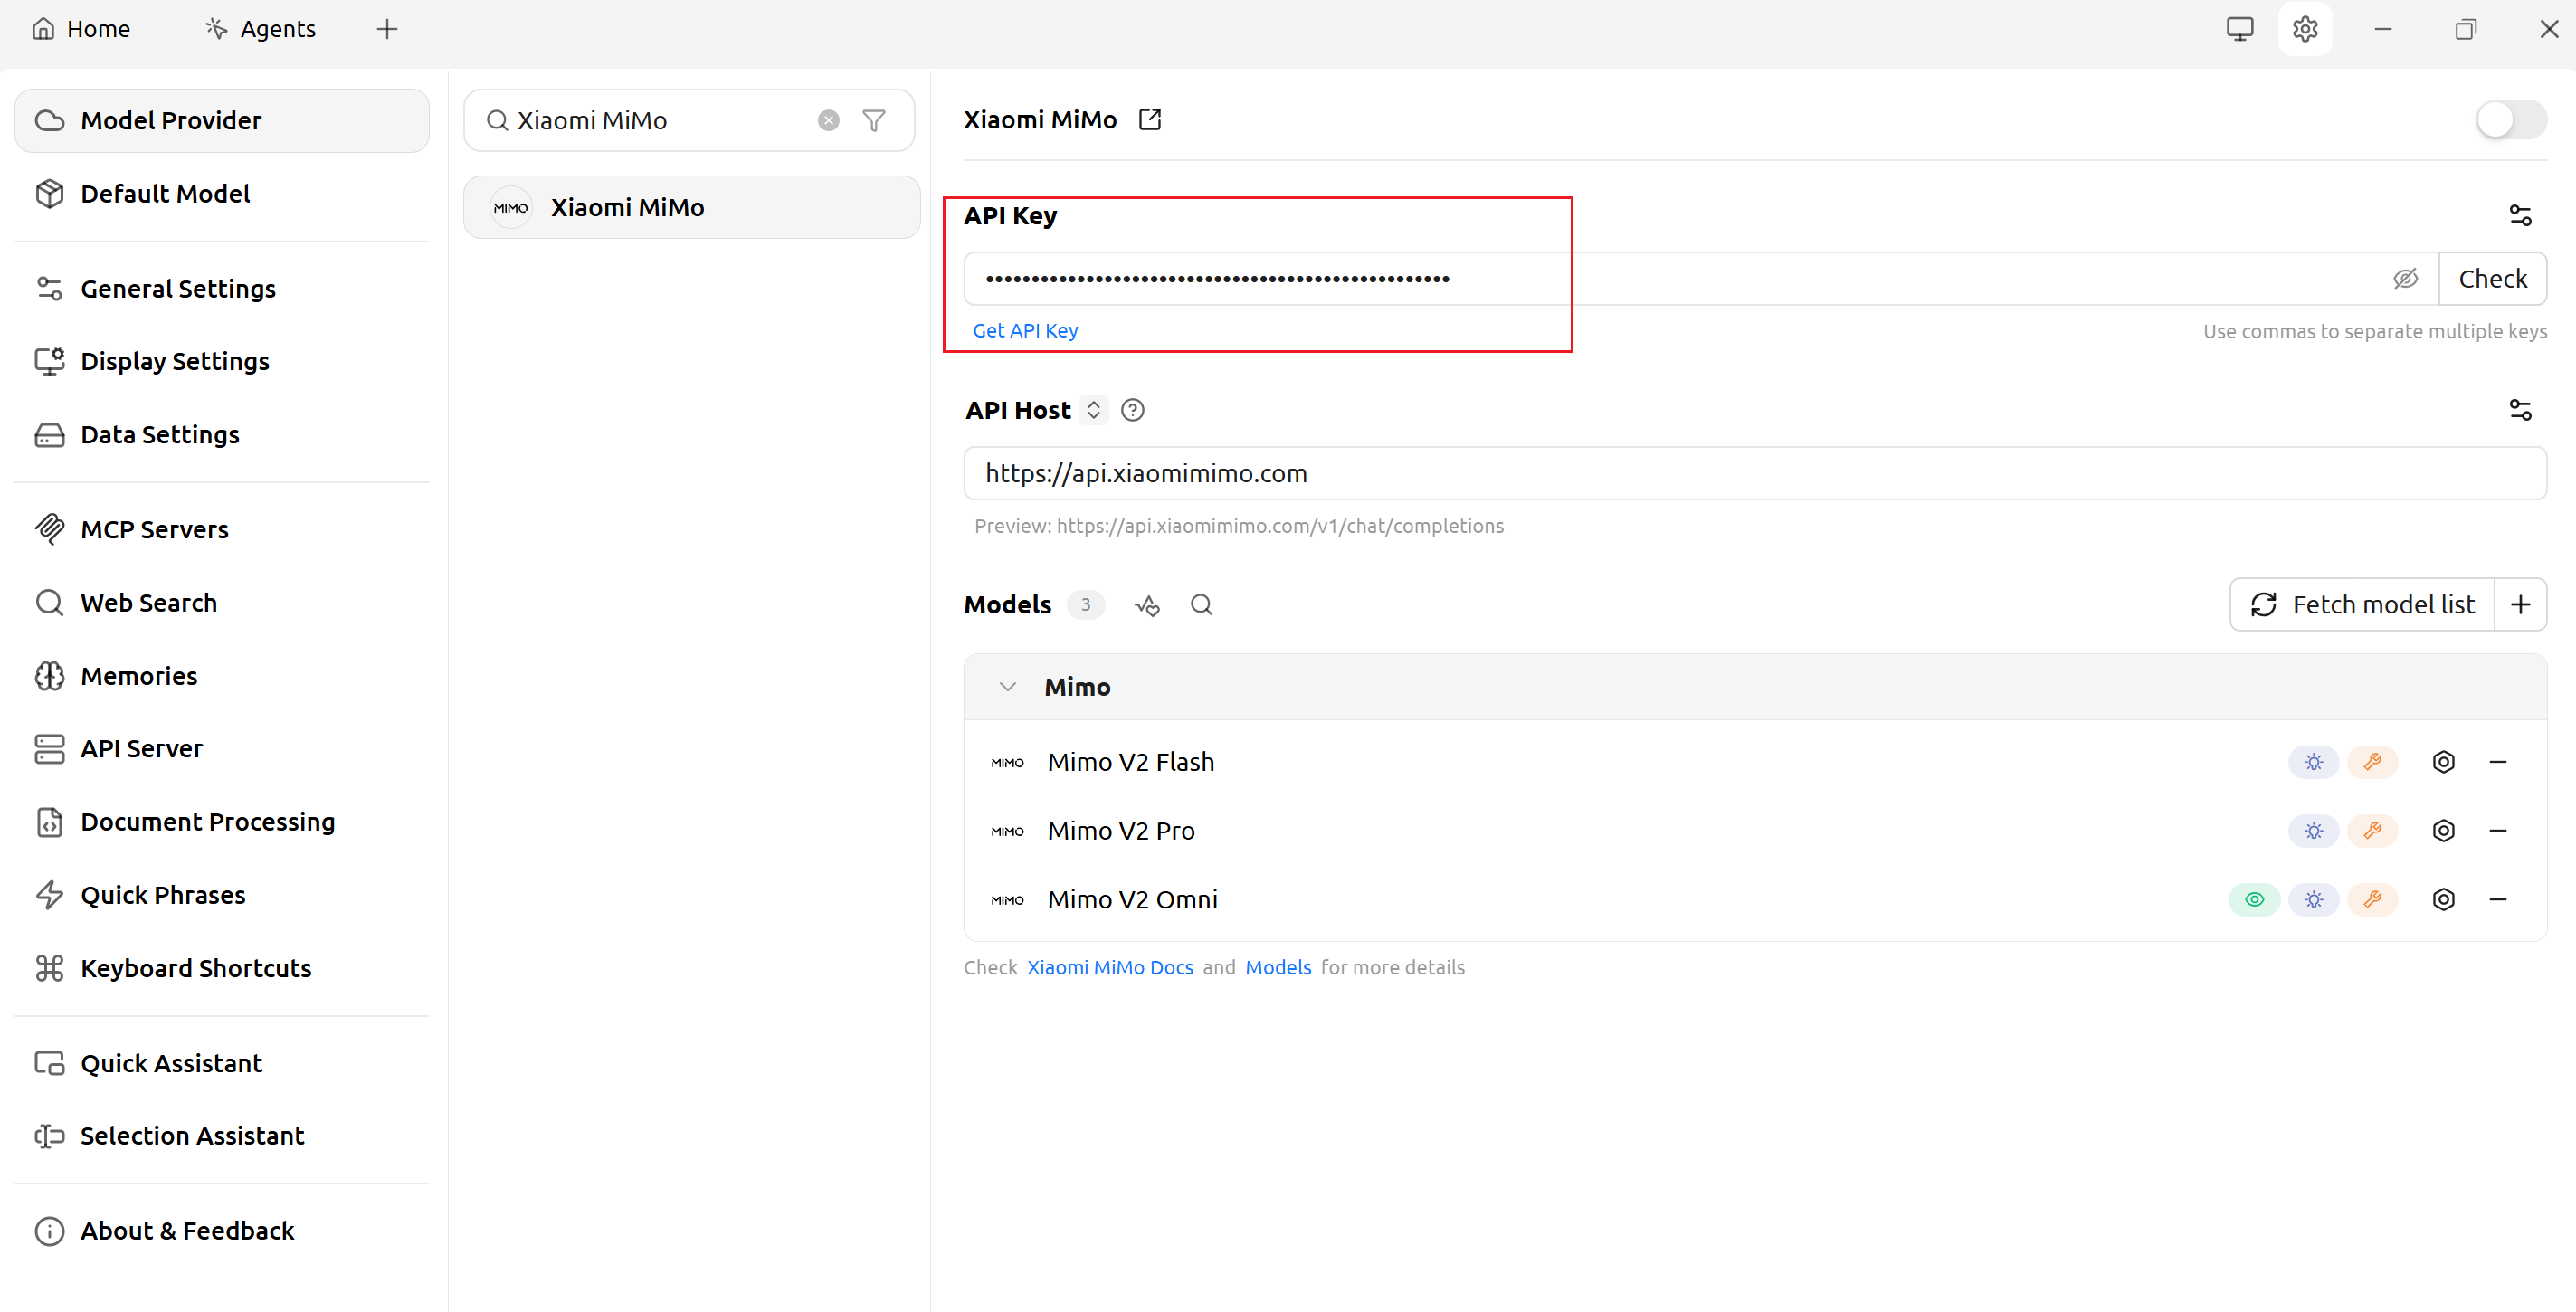This screenshot has width=2576, height=1312.
Task: Select the Mimo V2 Omni model row
Action: pyautogui.click(x=1755, y=900)
